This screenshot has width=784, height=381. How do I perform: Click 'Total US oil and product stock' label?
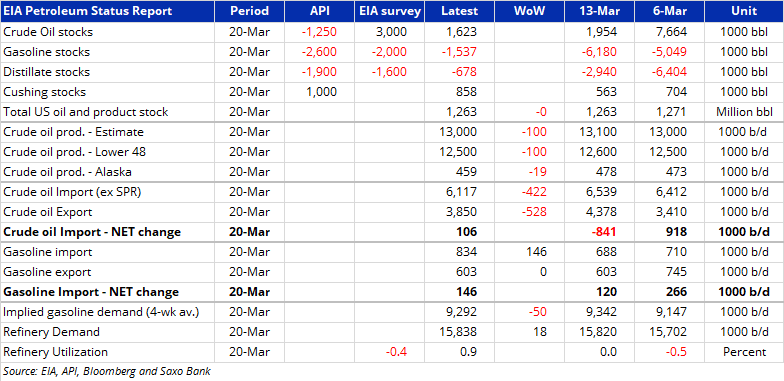coord(86,112)
